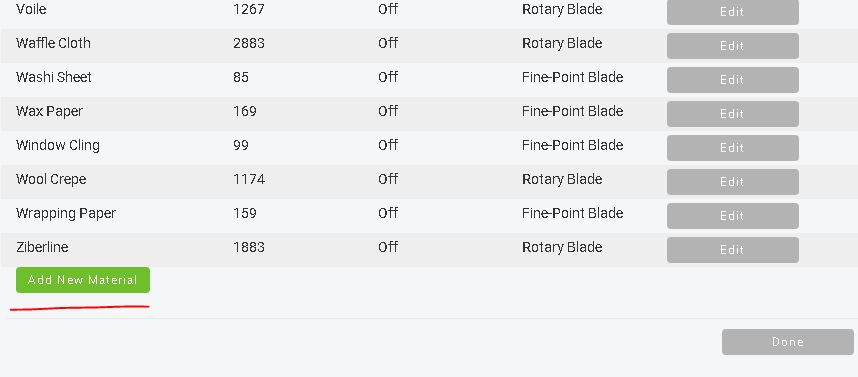Click the Wool Crepe pressure value 1174

click(x=249, y=179)
